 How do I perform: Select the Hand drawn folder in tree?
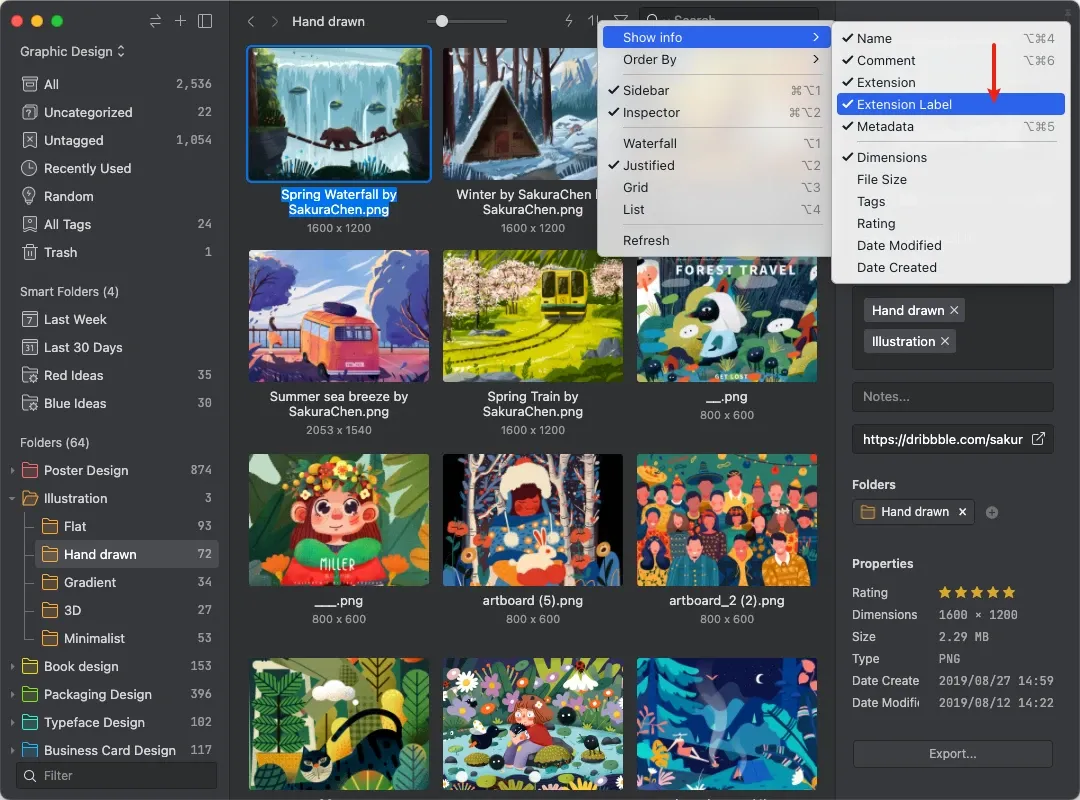pyautogui.click(x=127, y=555)
